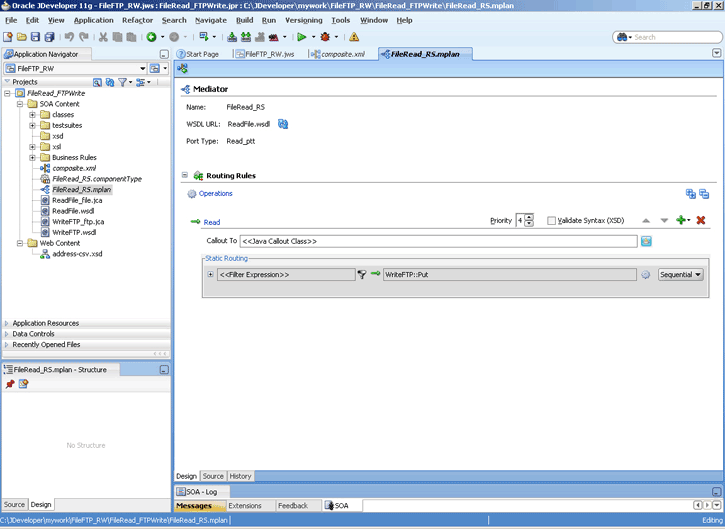This screenshot has height=529, width=725.
Task: Click the gear icon next to WriteFTP::Put
Action: [x=645, y=275]
